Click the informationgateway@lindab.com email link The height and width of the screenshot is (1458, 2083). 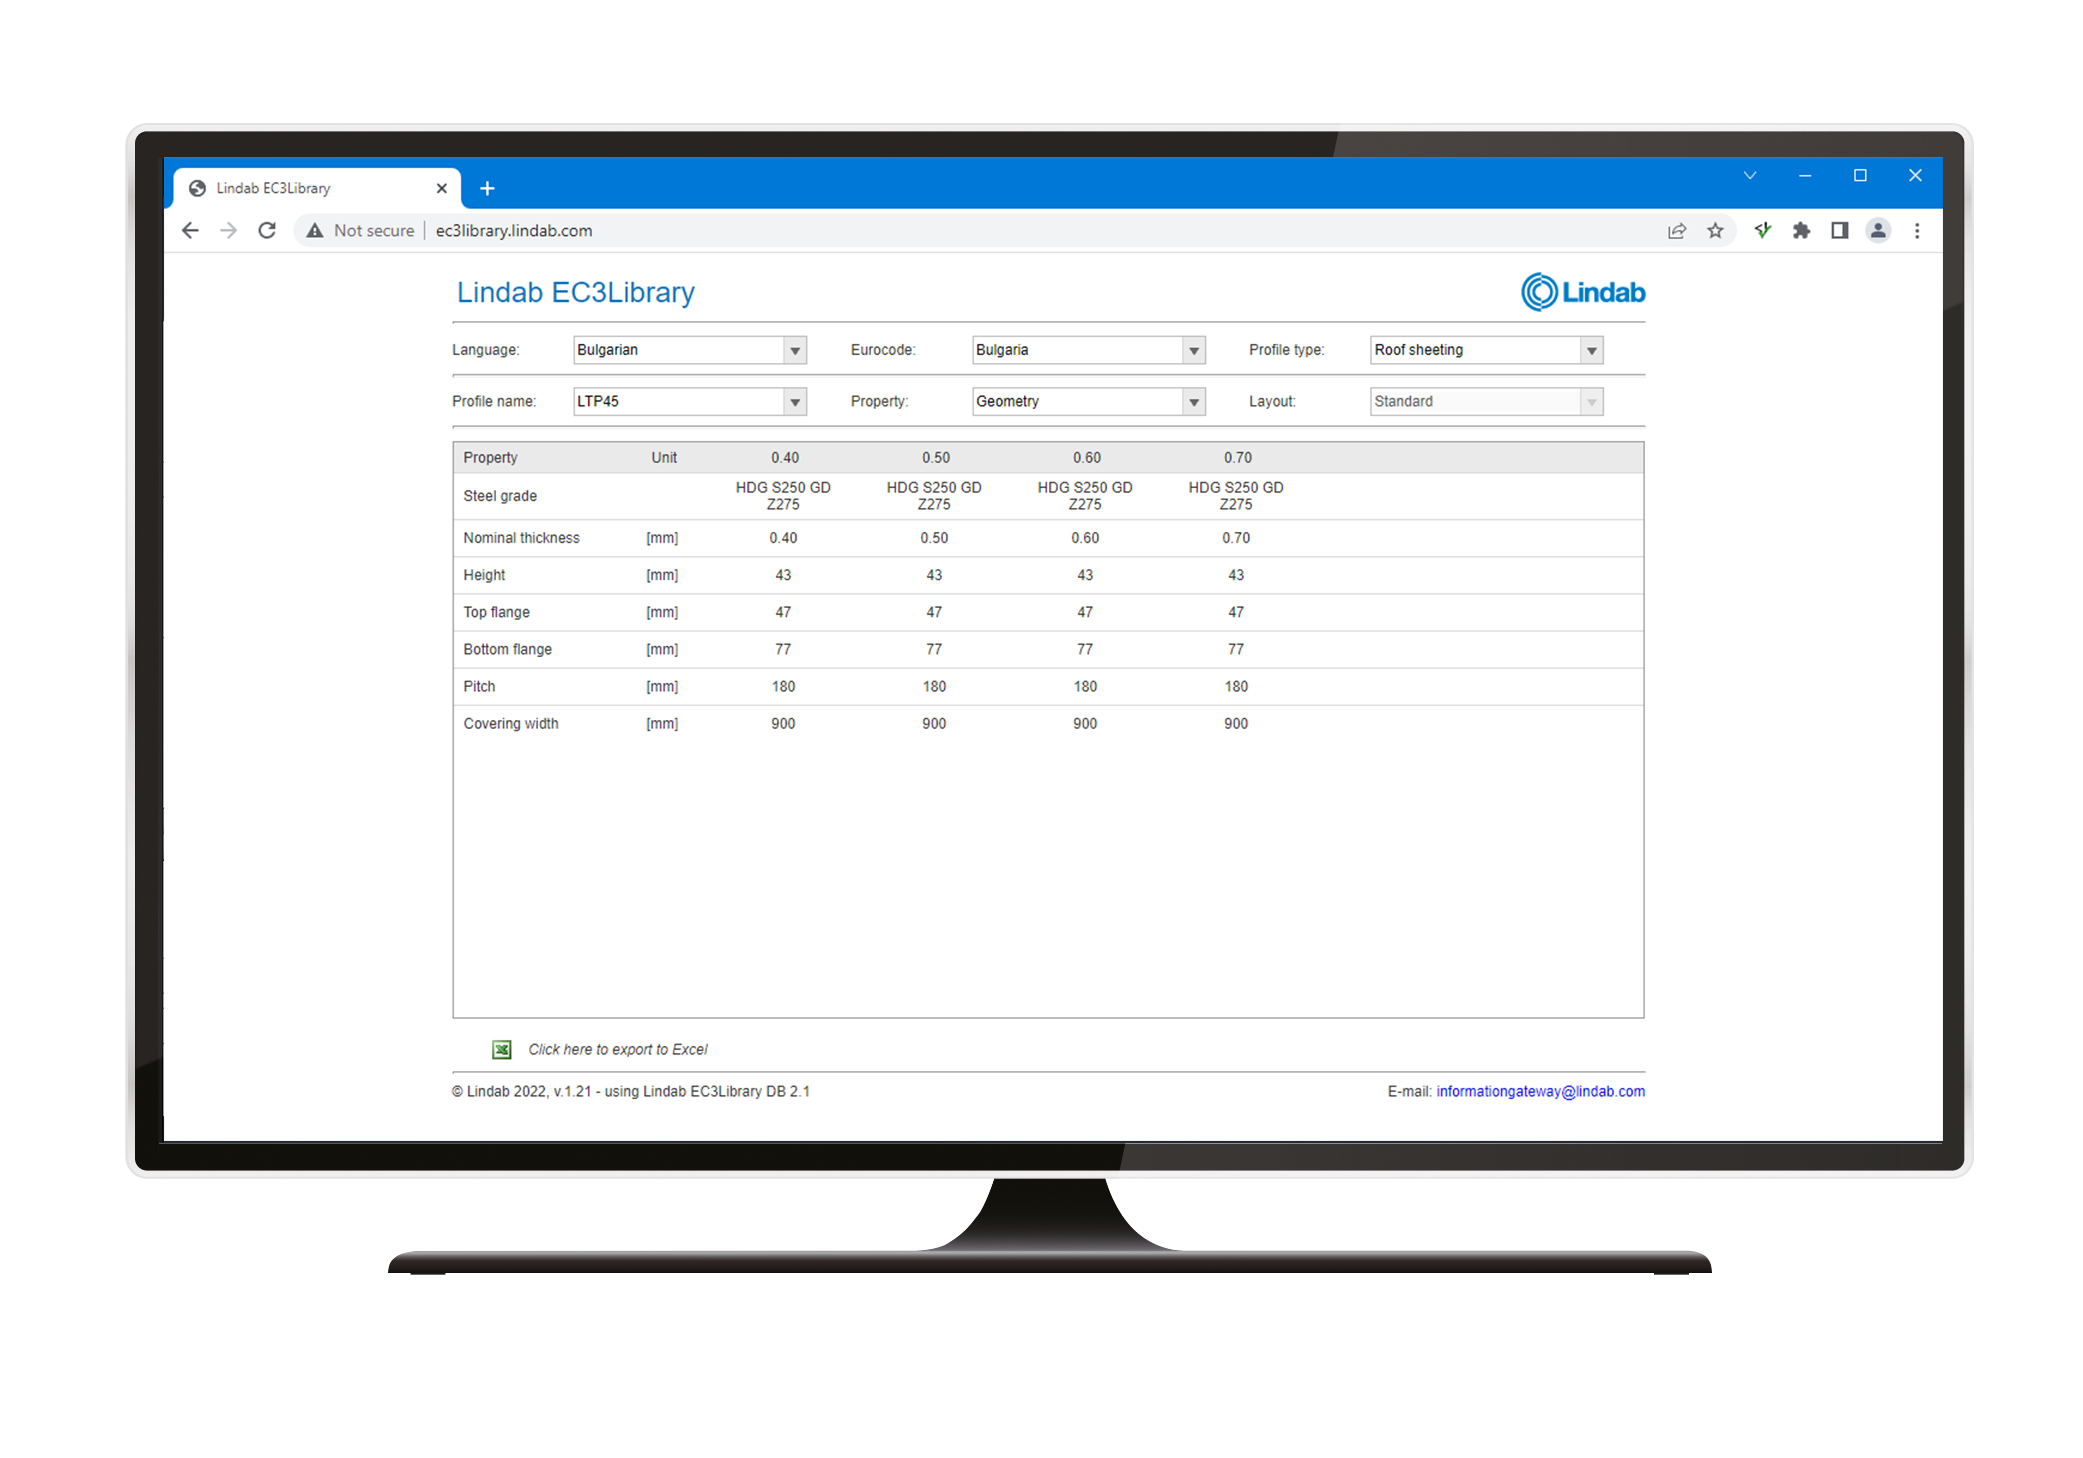[x=1540, y=1091]
